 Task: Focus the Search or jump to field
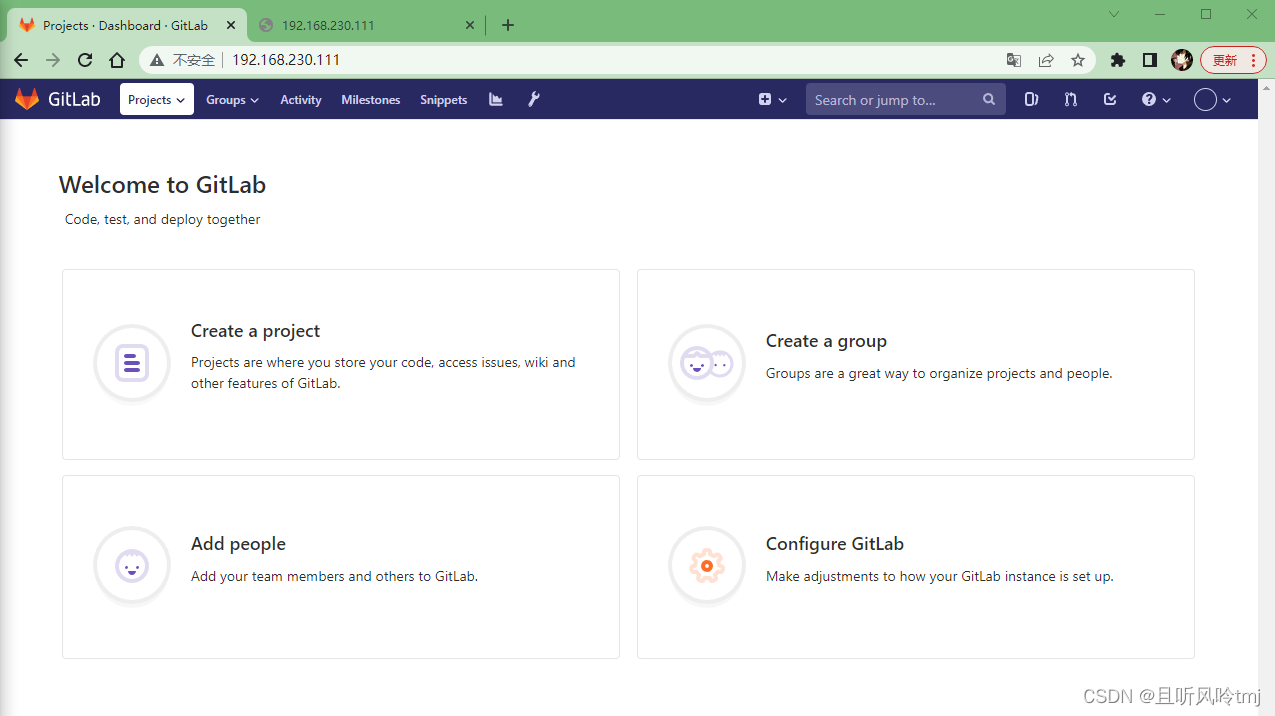[906, 99]
